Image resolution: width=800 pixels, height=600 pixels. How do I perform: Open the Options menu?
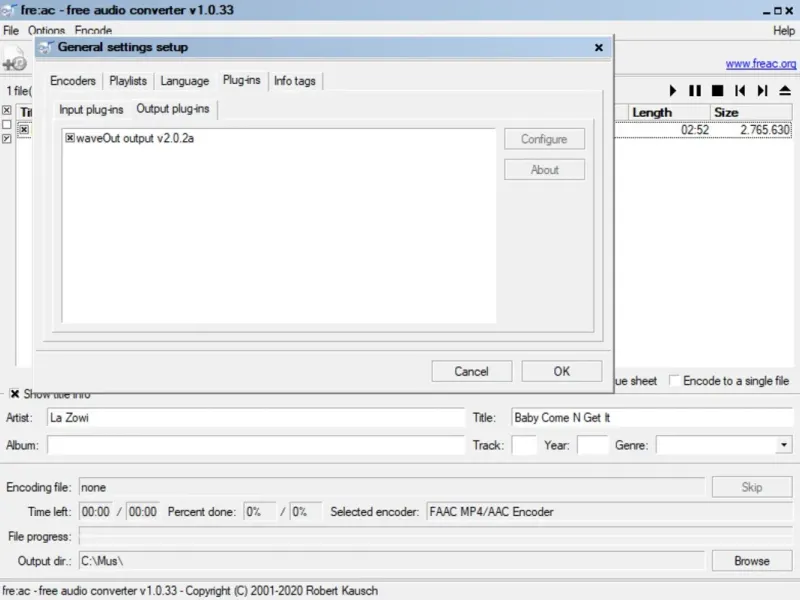46,31
